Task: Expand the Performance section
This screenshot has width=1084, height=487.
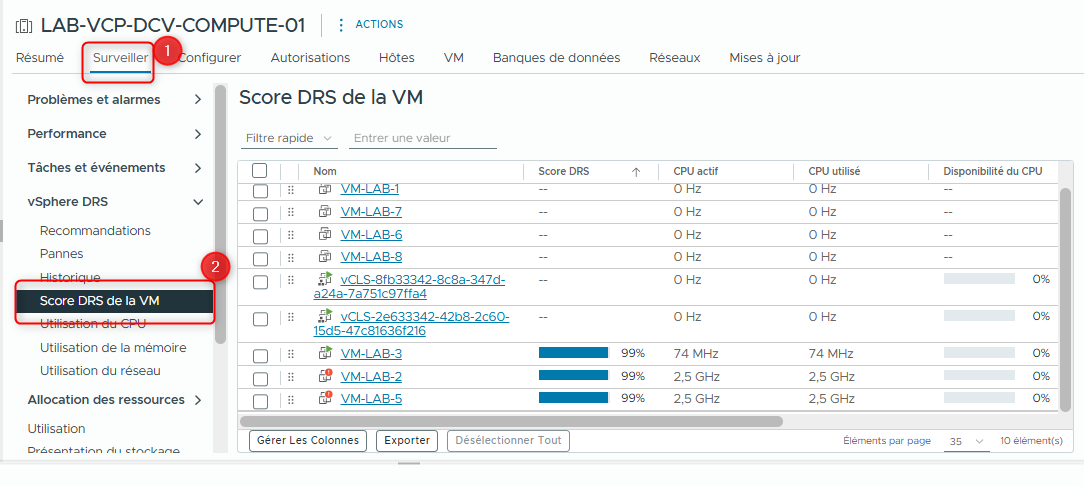Action: pos(198,134)
